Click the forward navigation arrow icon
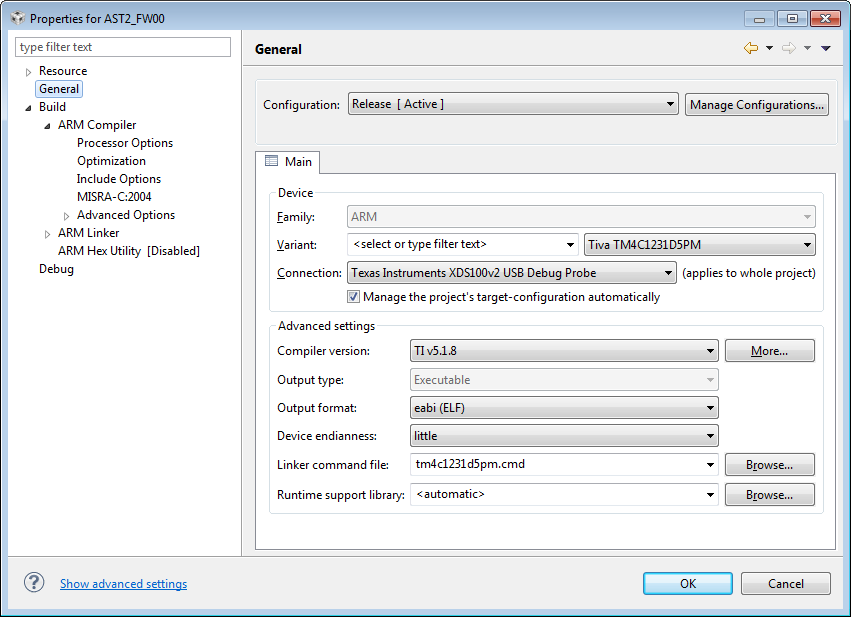This screenshot has width=851, height=617. (789, 48)
